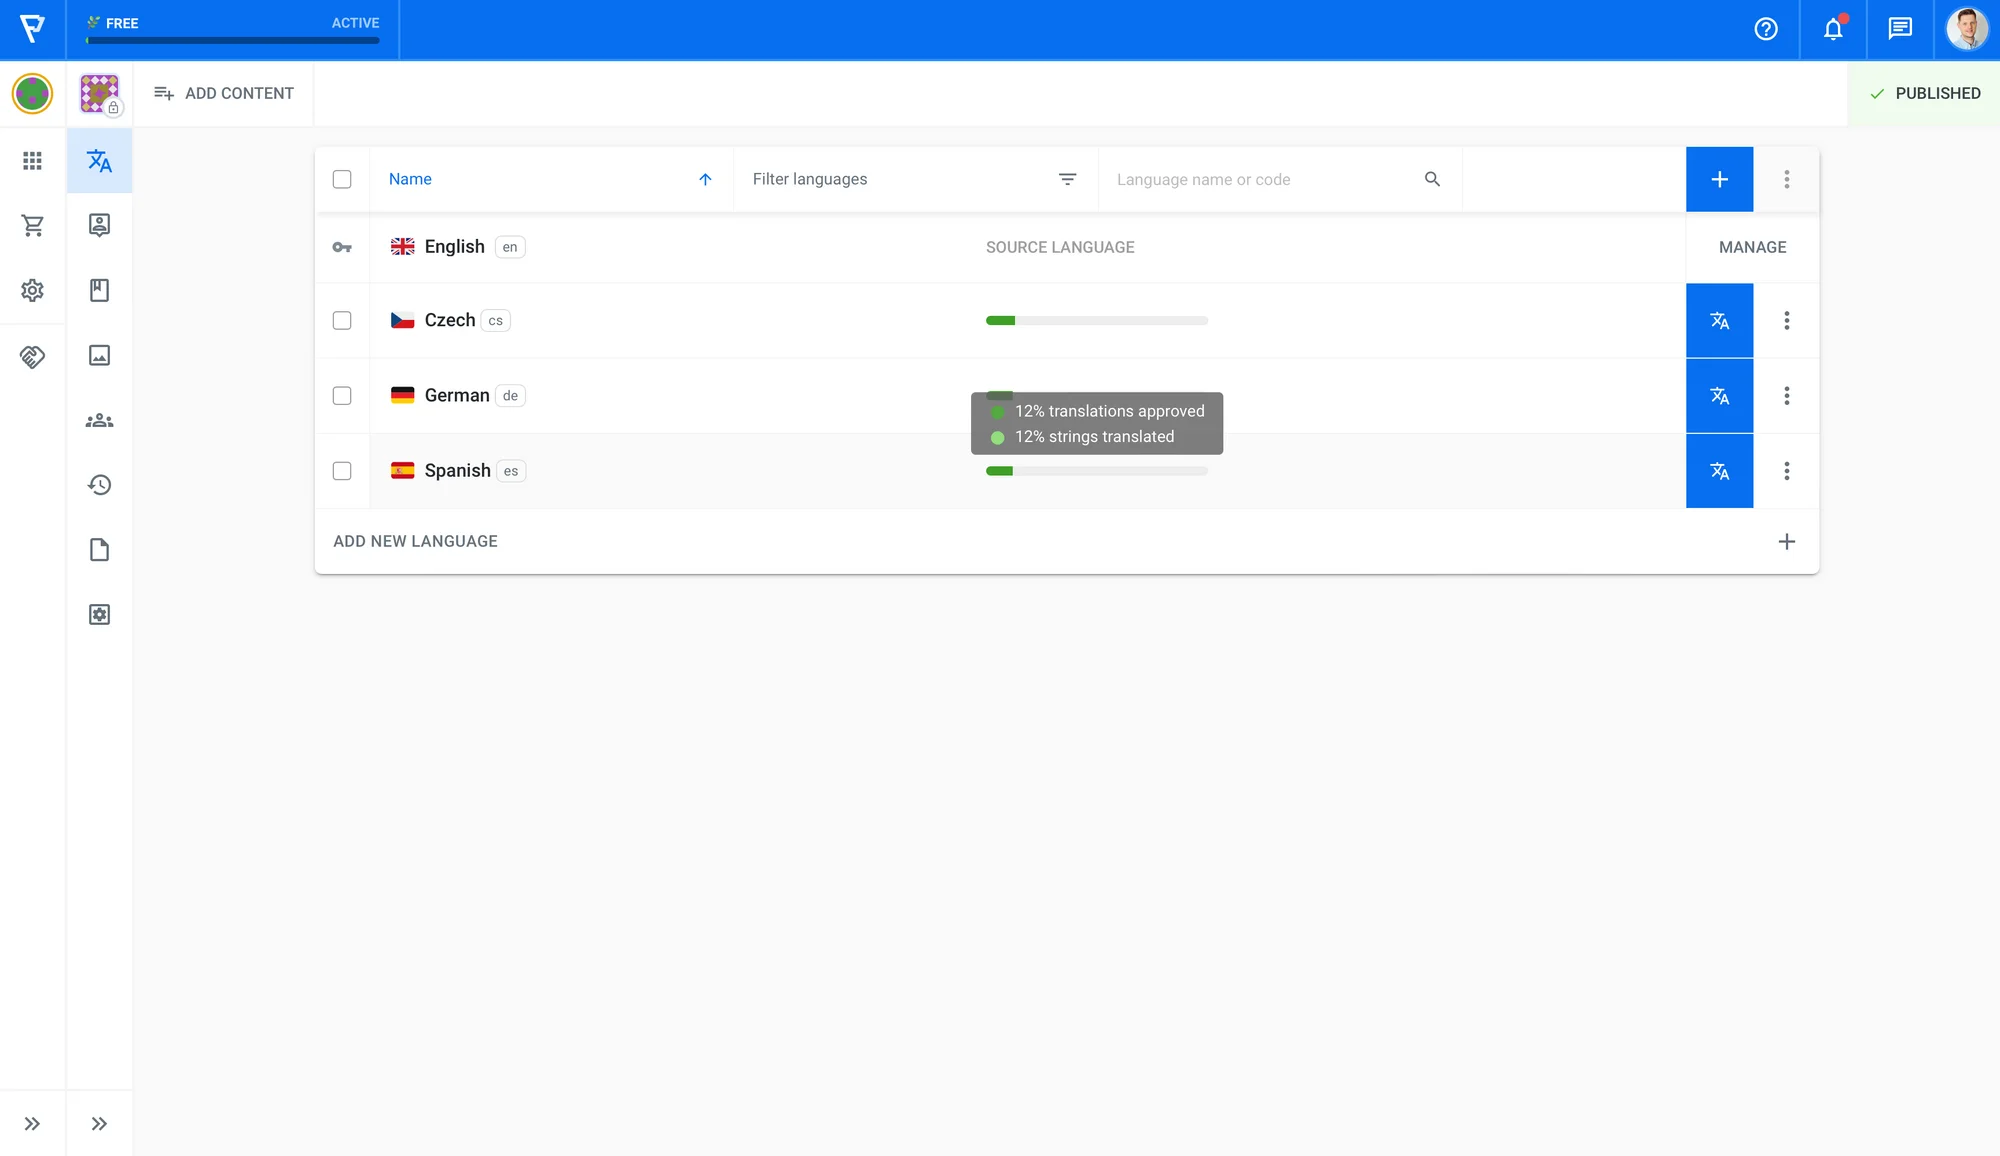Expand the secondary sidebar with double chevron
Viewport: 2000px width, 1156px height.
click(x=99, y=1124)
